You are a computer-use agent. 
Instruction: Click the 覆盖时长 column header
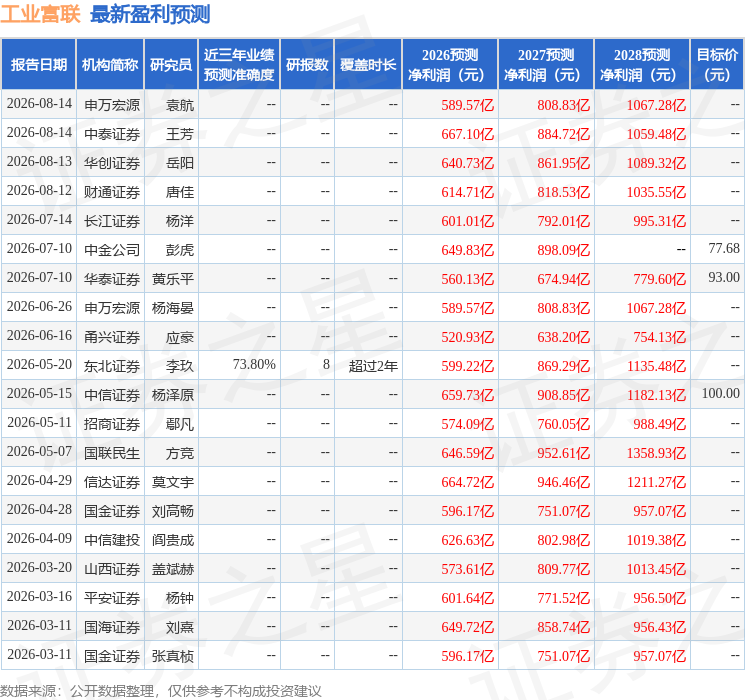pos(368,65)
